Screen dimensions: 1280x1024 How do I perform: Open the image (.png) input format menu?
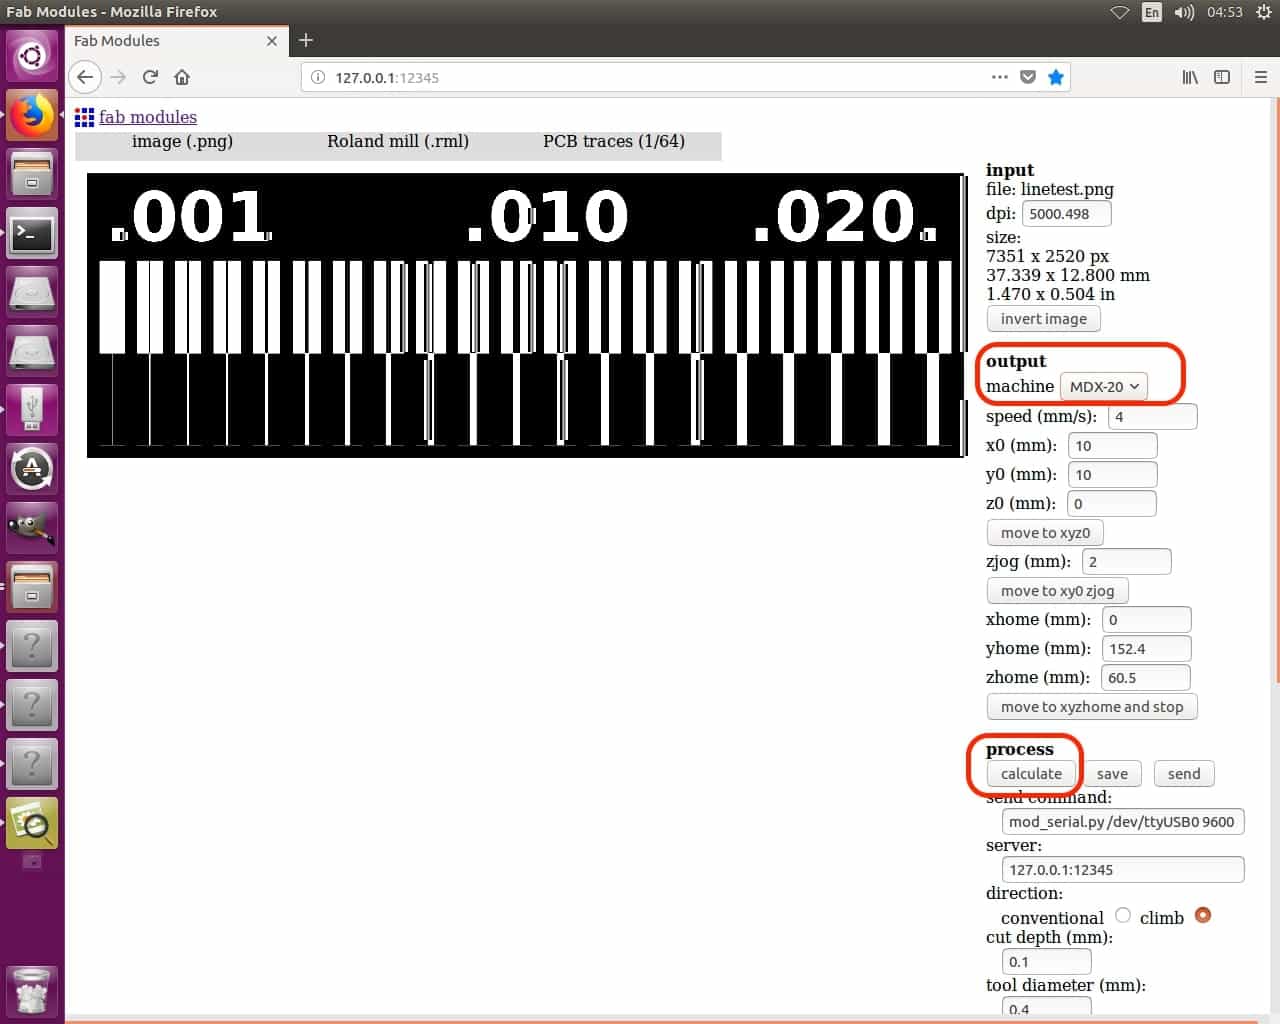[x=182, y=141]
